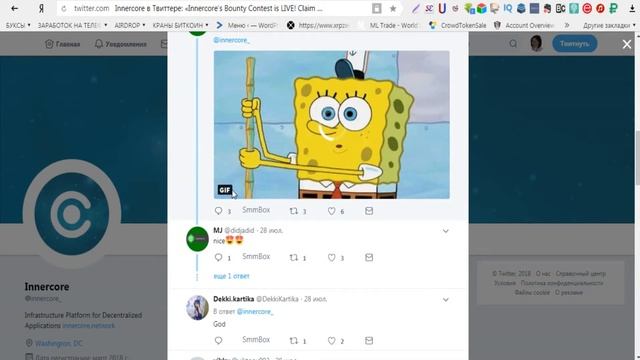Open the CrowdTokenSale bookmark
Viewport: 640px width, 360px height.
(458, 25)
